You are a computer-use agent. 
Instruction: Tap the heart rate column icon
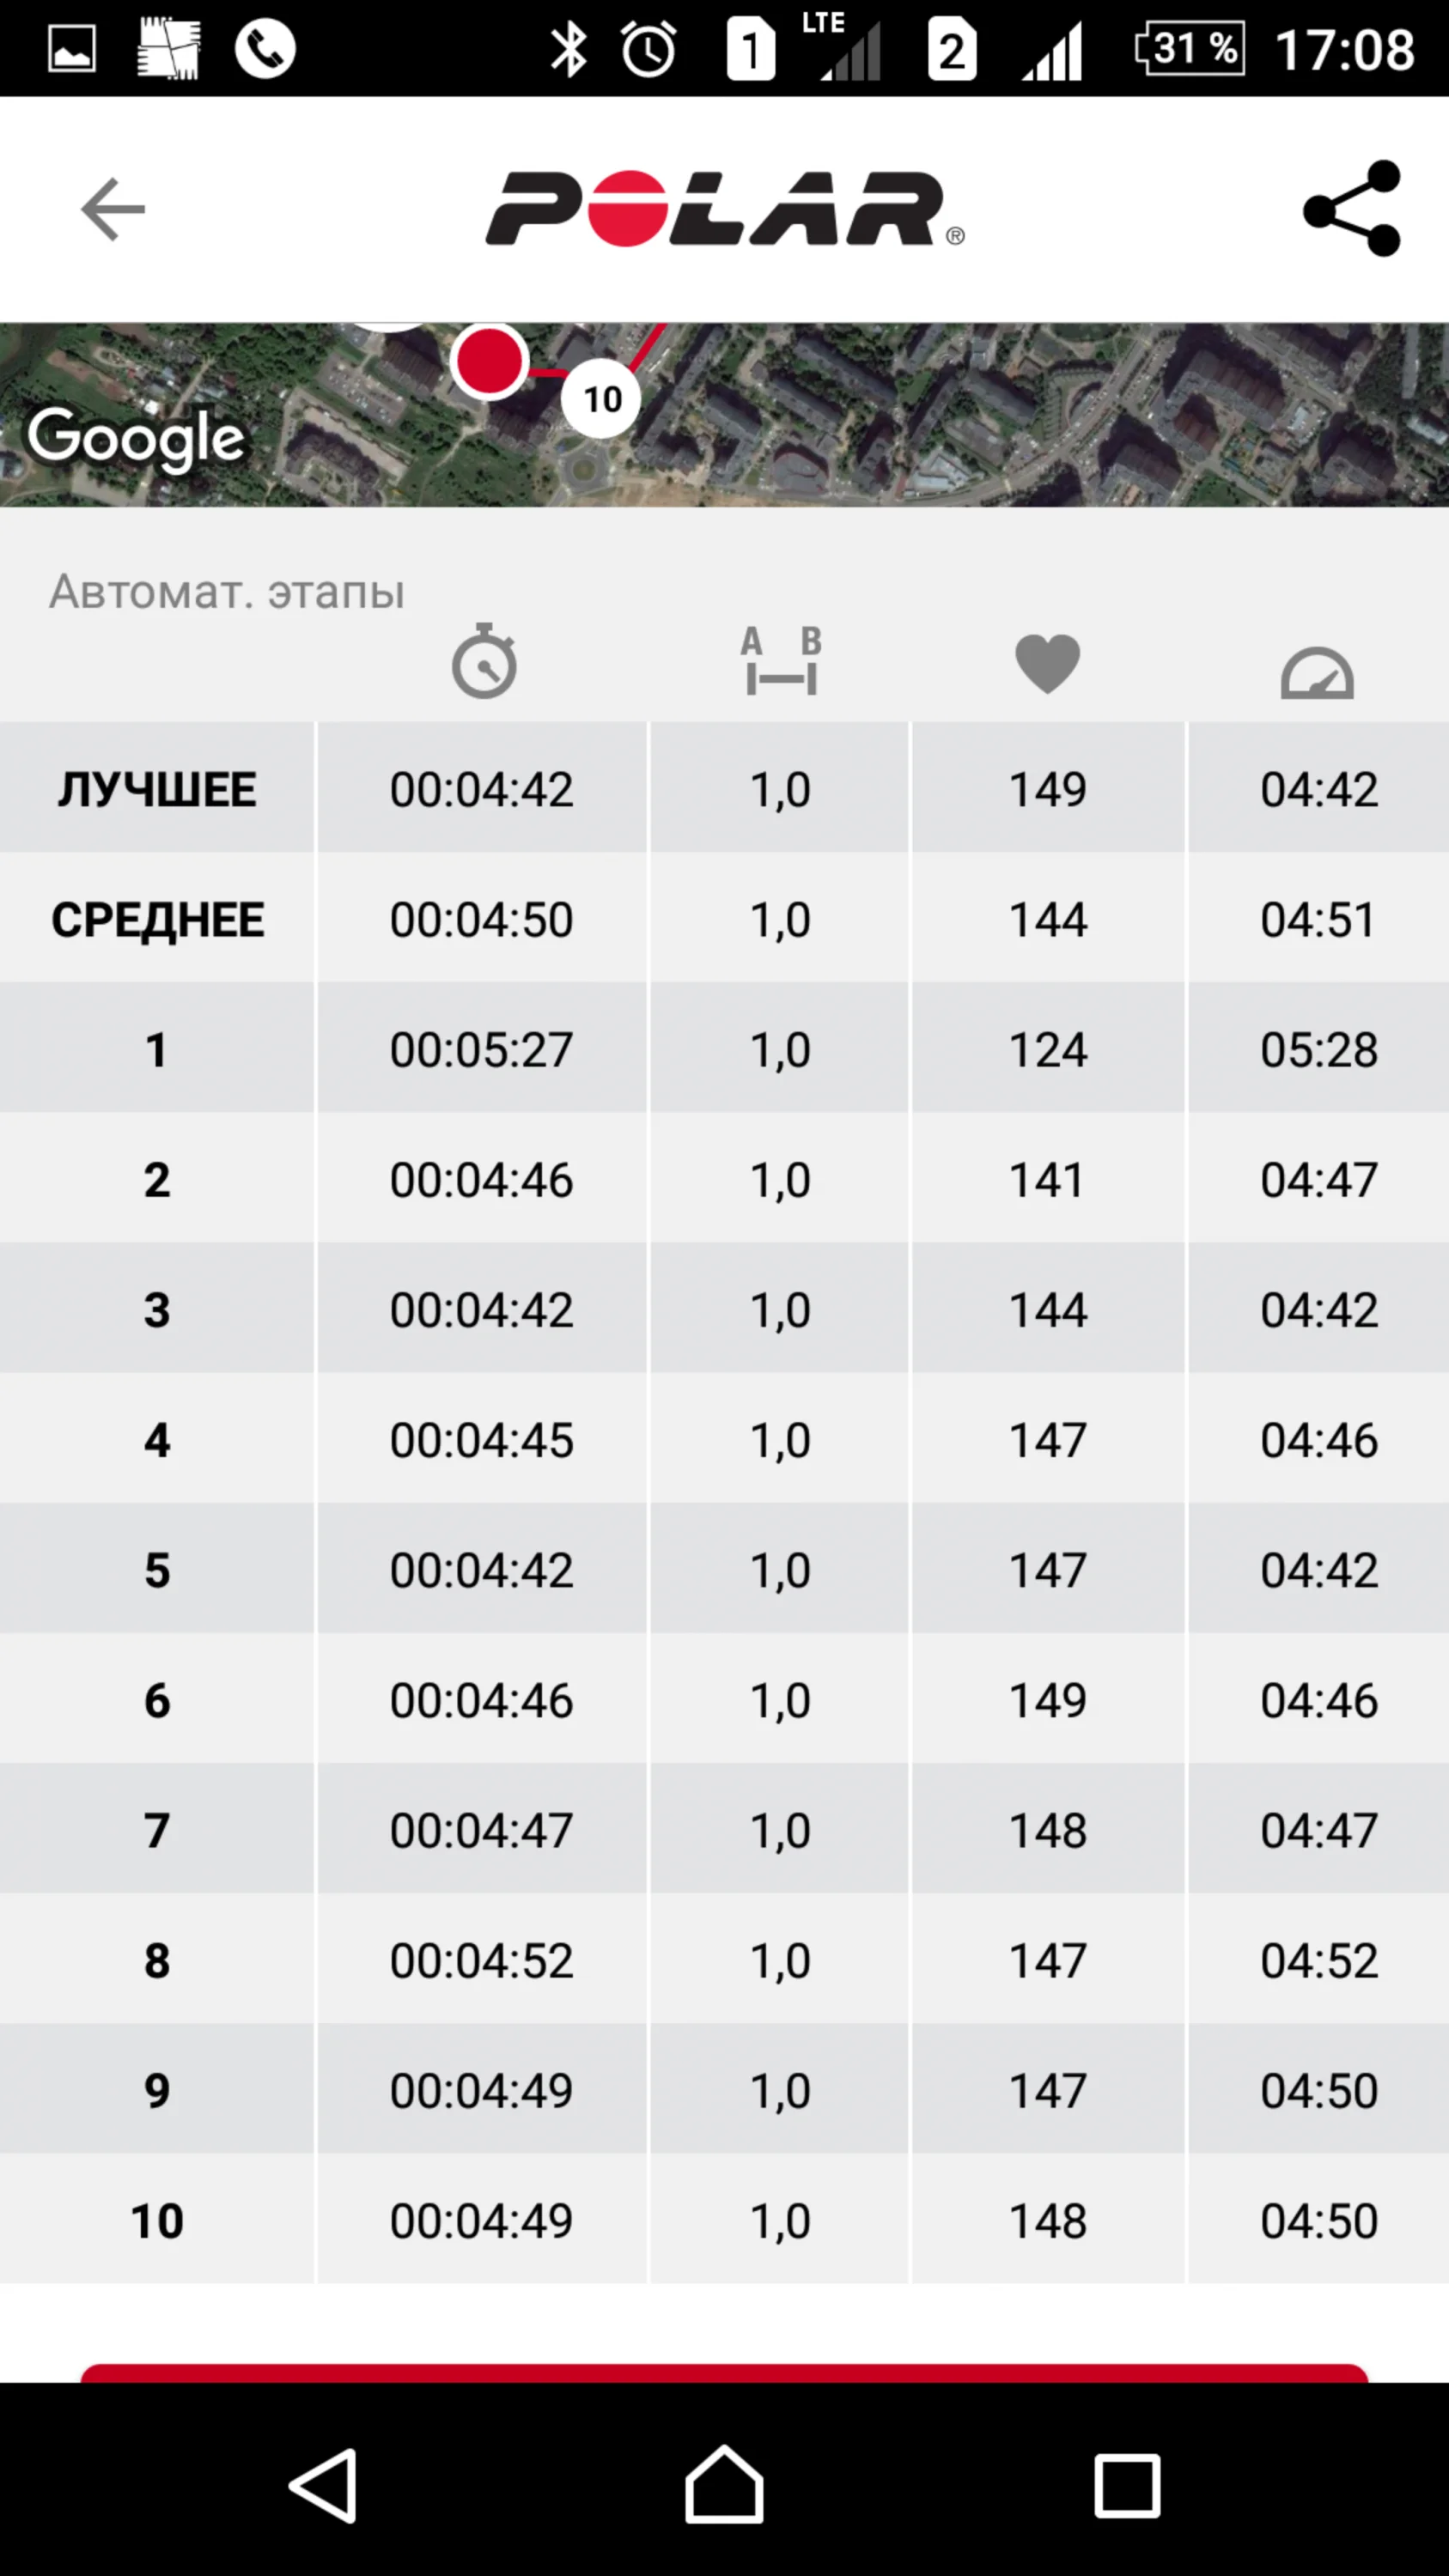pyautogui.click(x=1047, y=663)
